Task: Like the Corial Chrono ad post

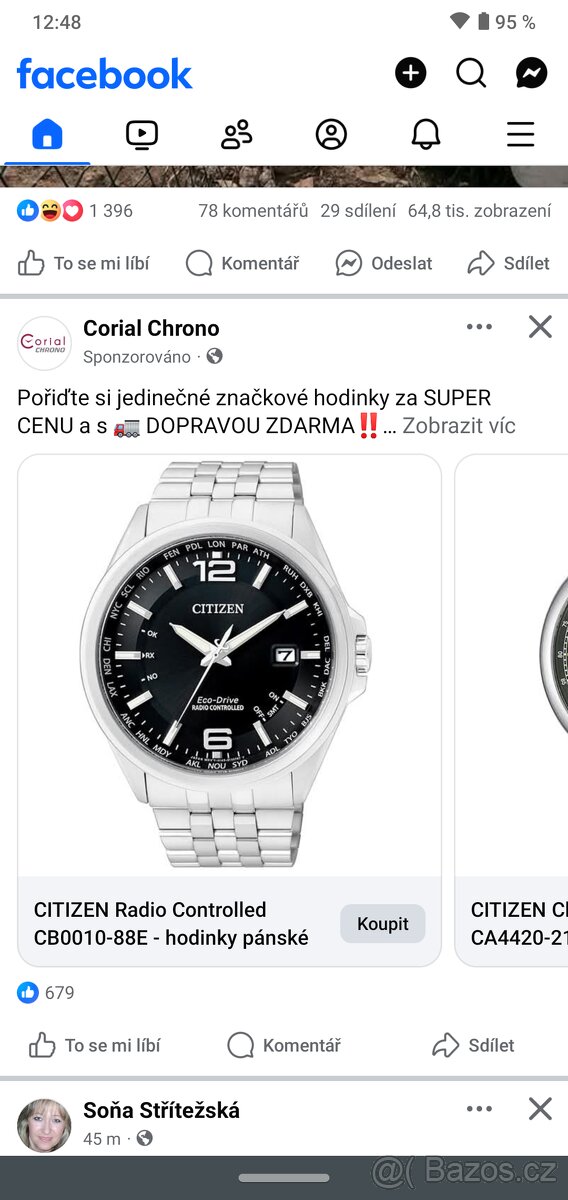Action: point(94,1045)
